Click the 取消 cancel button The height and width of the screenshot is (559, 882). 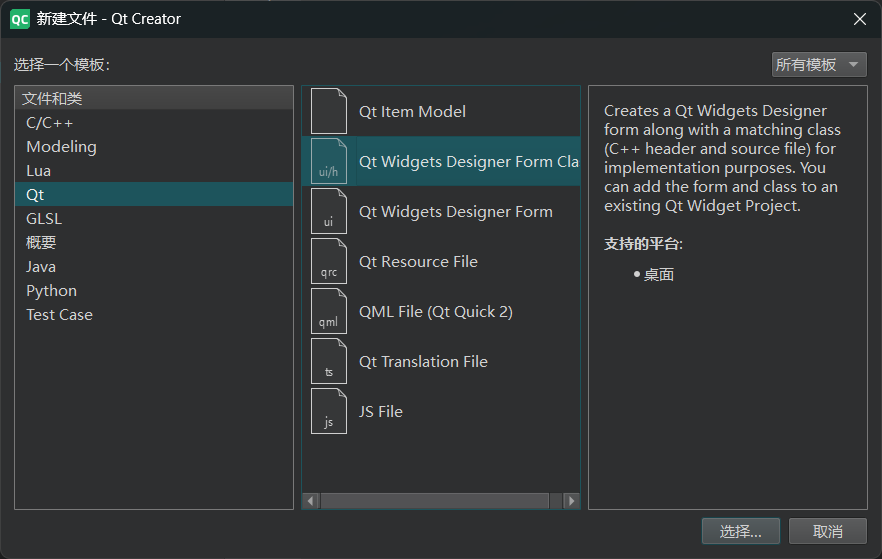pos(828,531)
